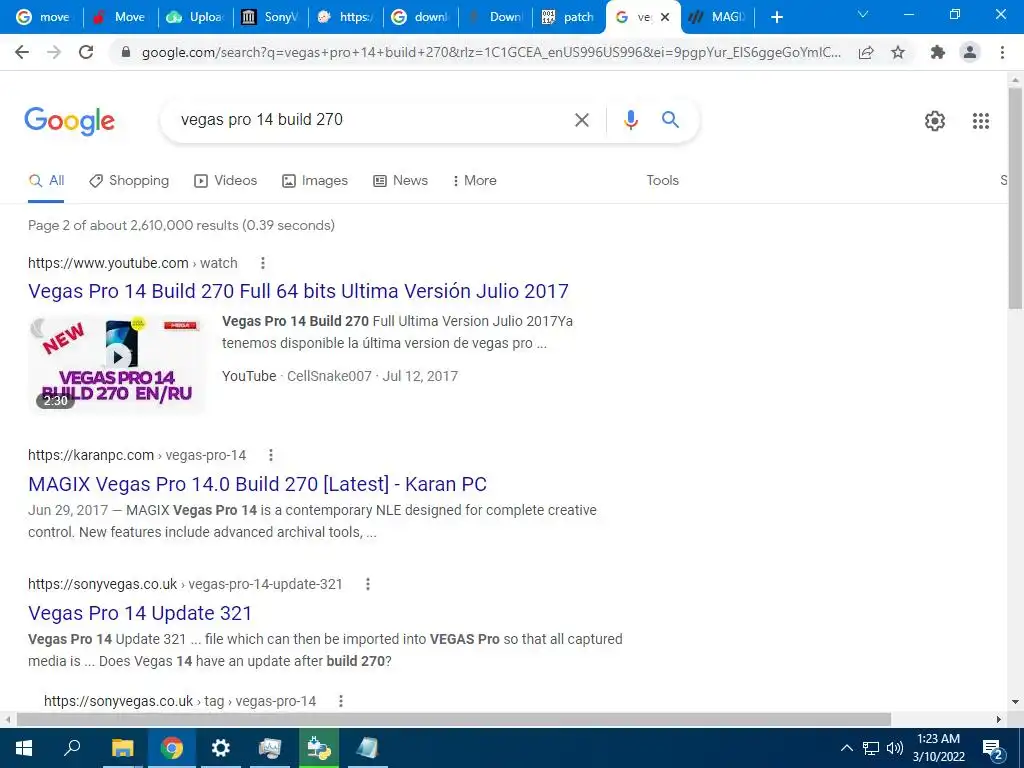The image size is (1024, 768).
Task: Open the Chrome profile avatar
Action: [970, 52]
